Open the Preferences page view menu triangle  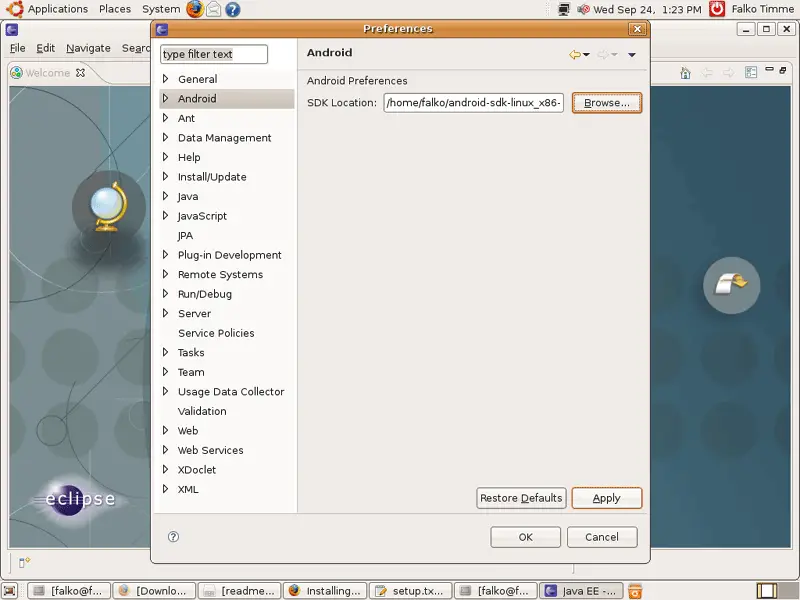tap(632, 55)
